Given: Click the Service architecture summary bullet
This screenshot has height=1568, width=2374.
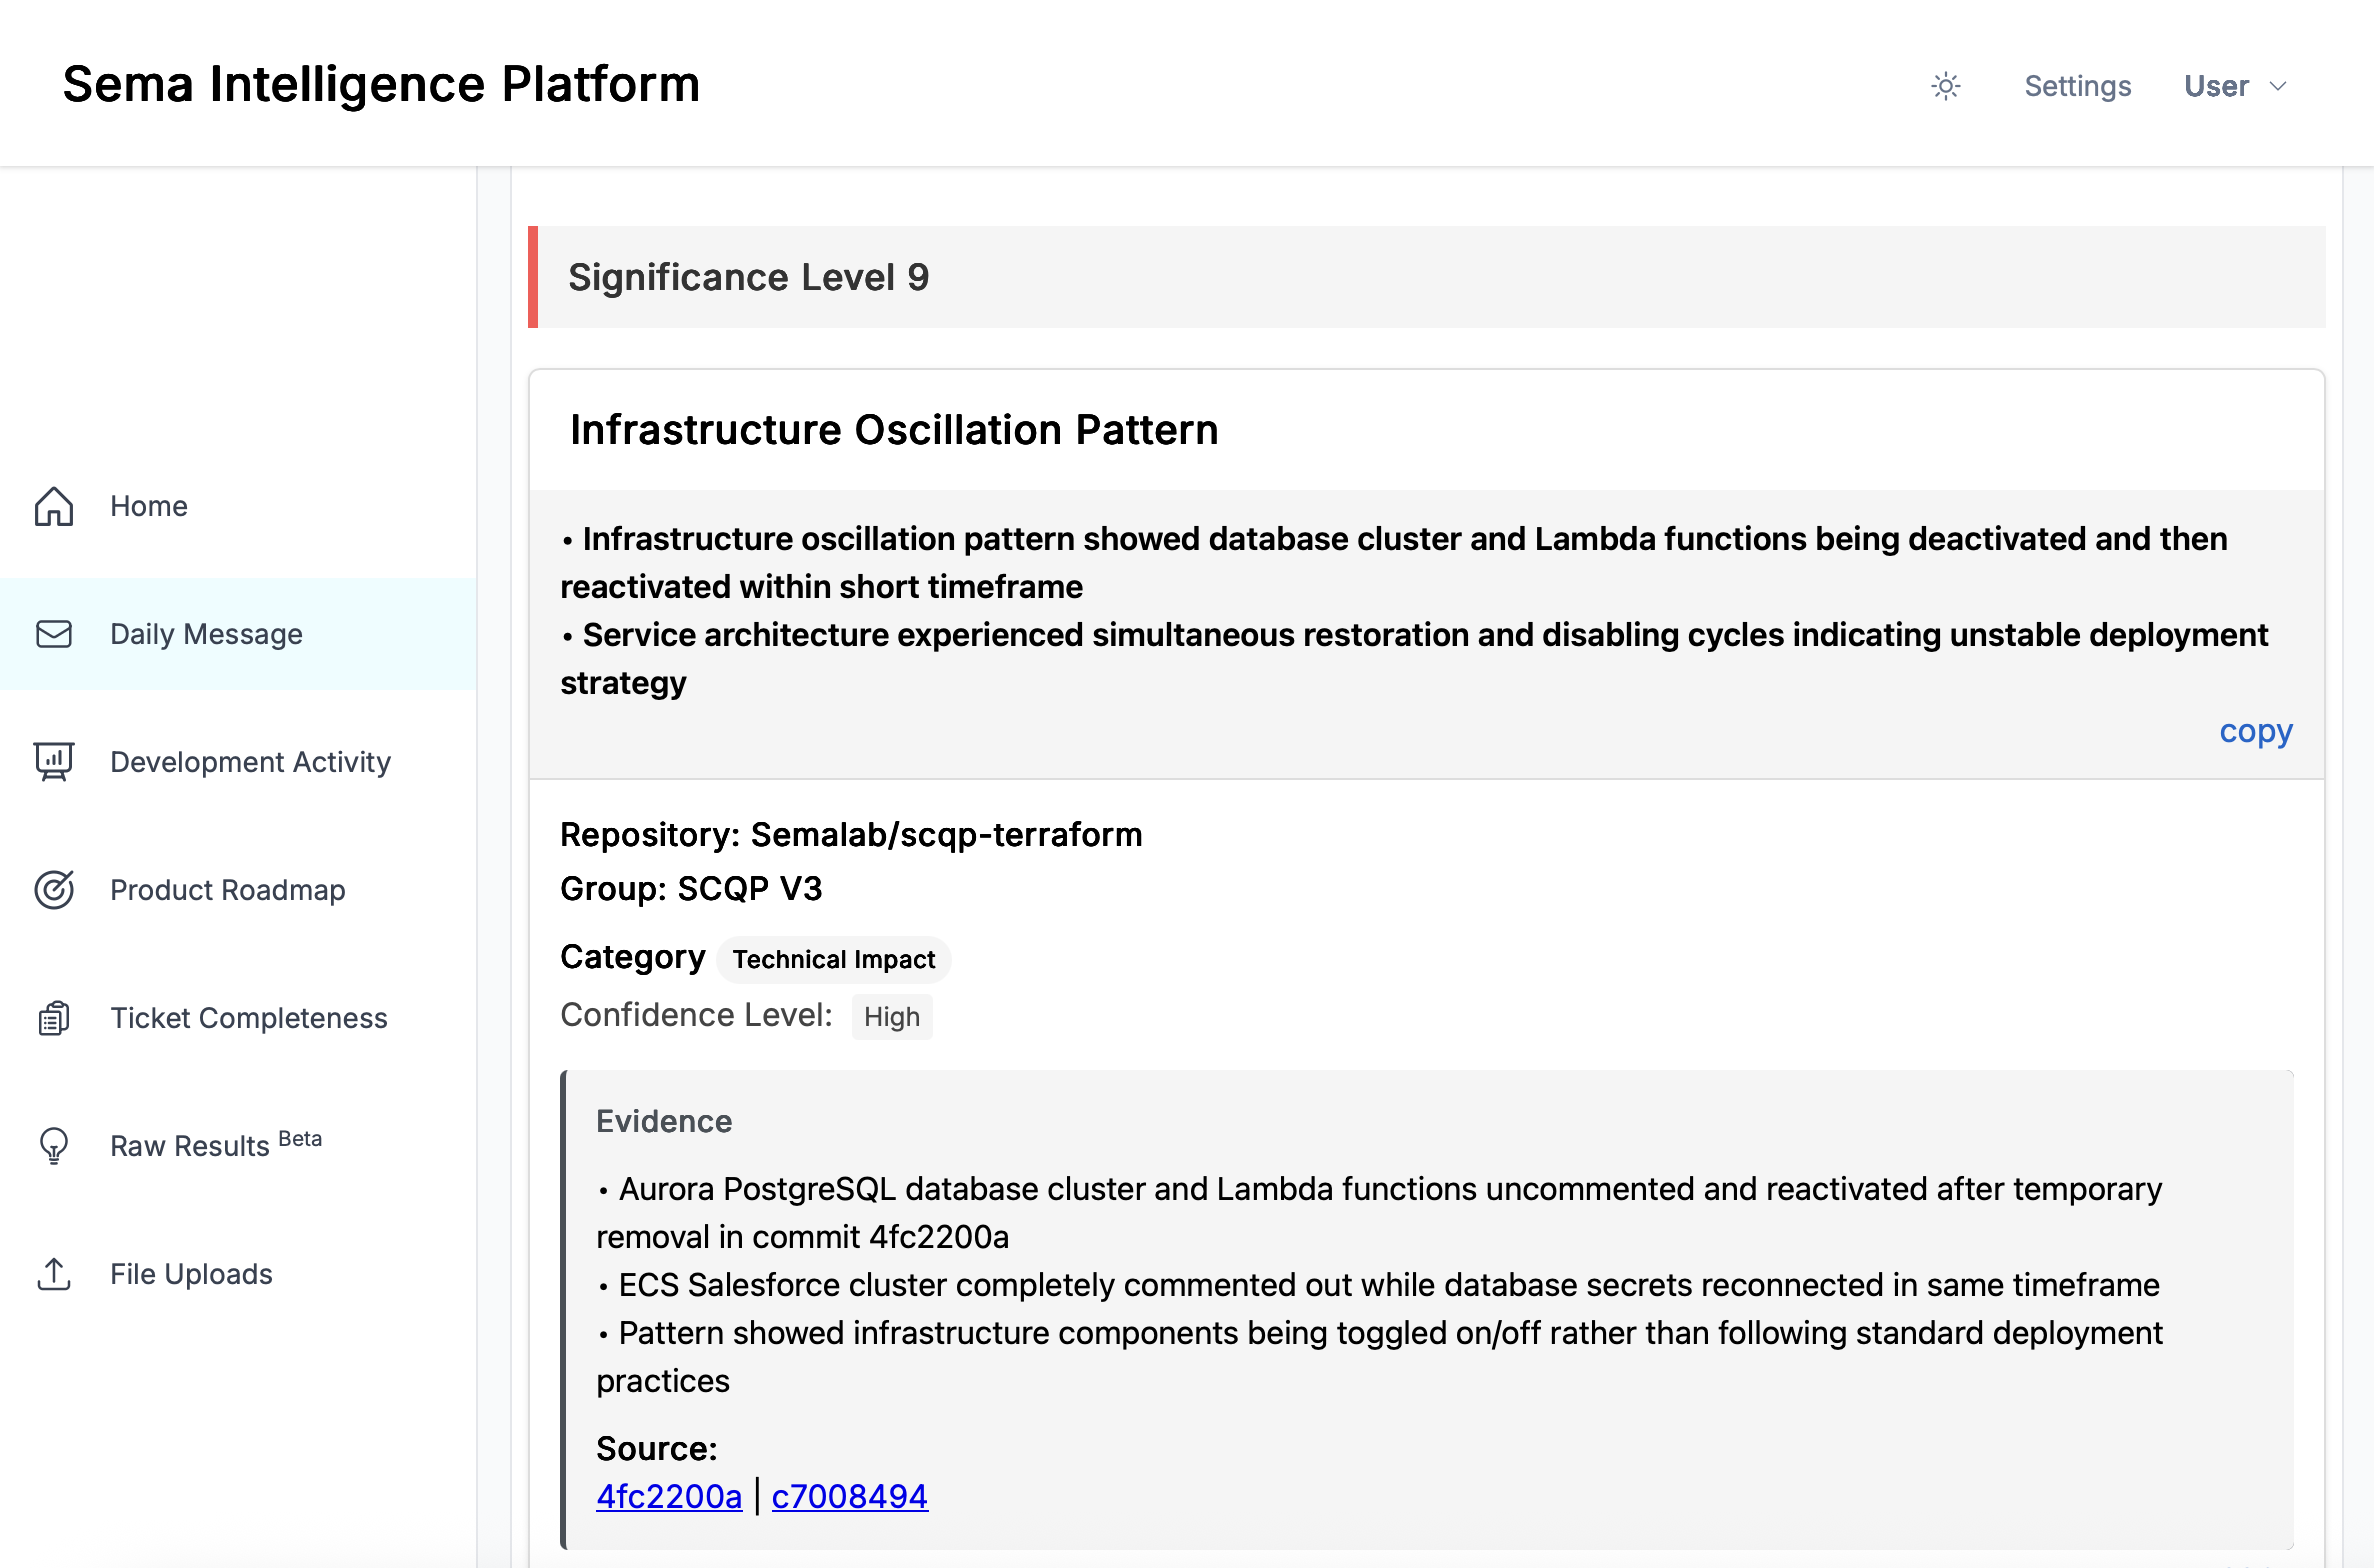Looking at the screenshot, I should tap(1414, 658).
